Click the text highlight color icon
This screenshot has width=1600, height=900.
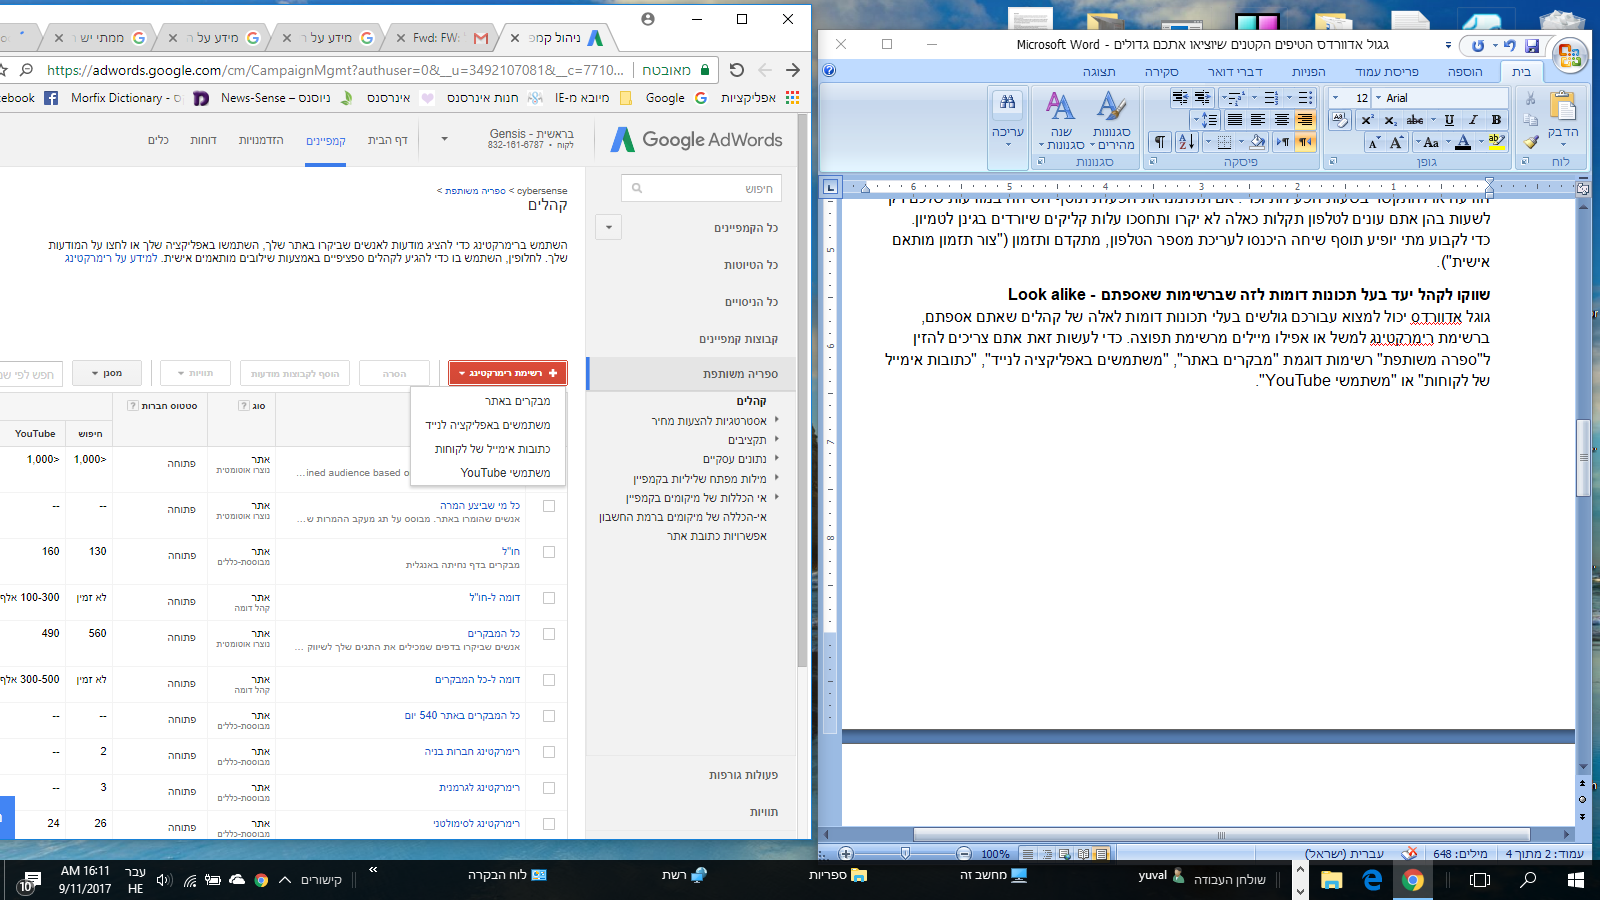coord(1495,142)
